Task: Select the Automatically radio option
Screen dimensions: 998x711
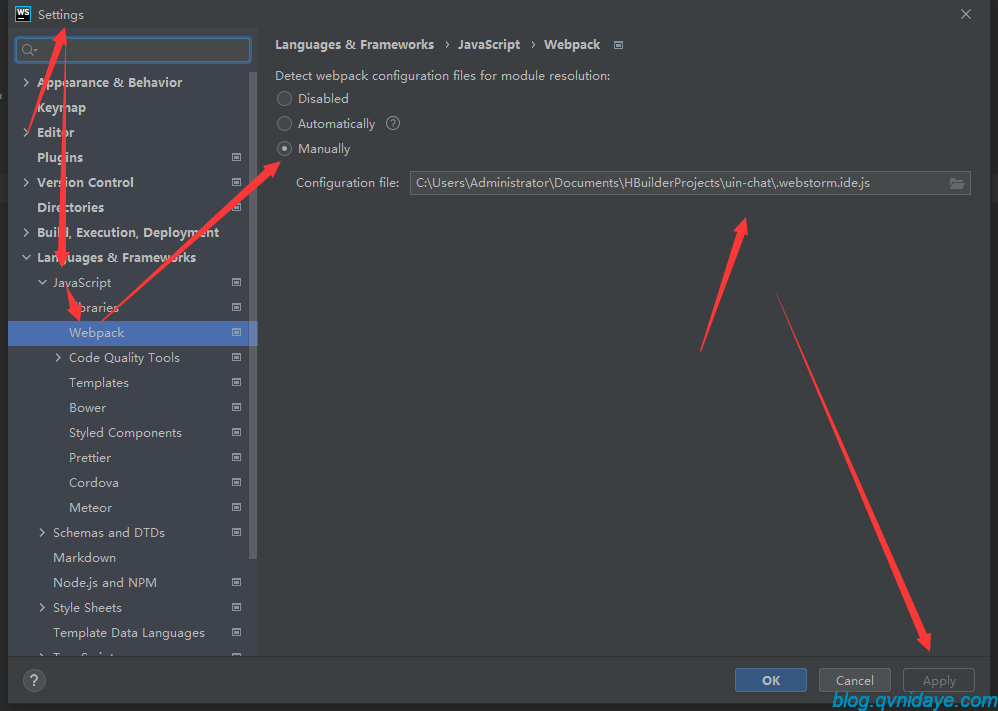Action: tap(284, 123)
